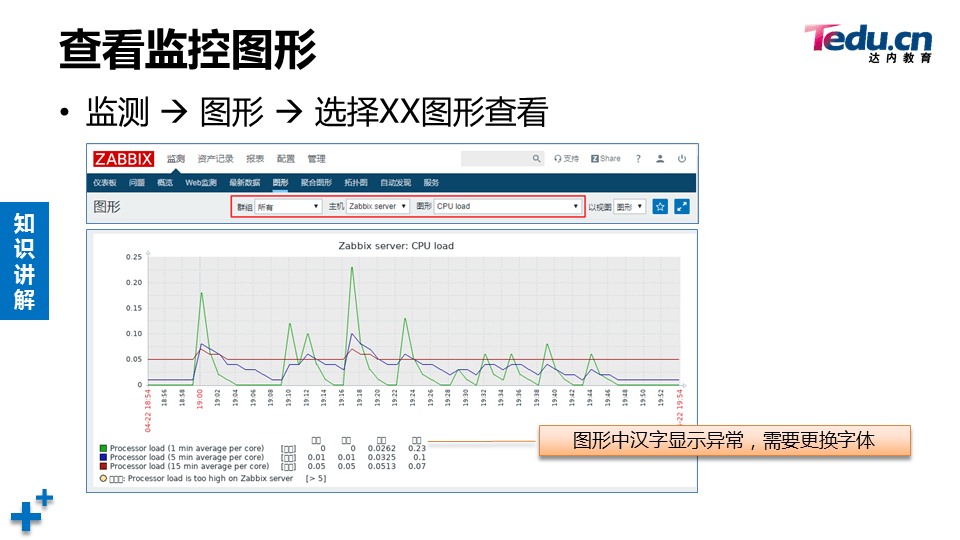
Task: Switch to 图形 submenu tab
Action: tap(280, 182)
